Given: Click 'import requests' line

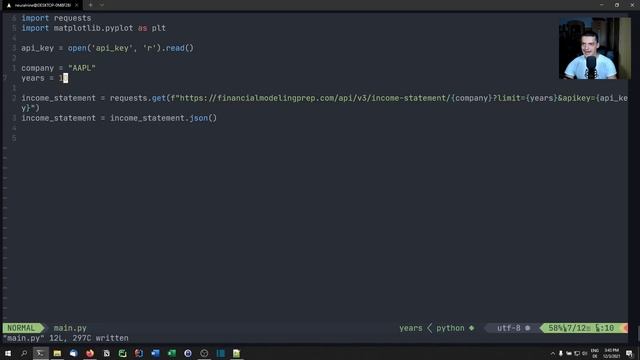Looking at the screenshot, I should pyautogui.click(x=56, y=18).
